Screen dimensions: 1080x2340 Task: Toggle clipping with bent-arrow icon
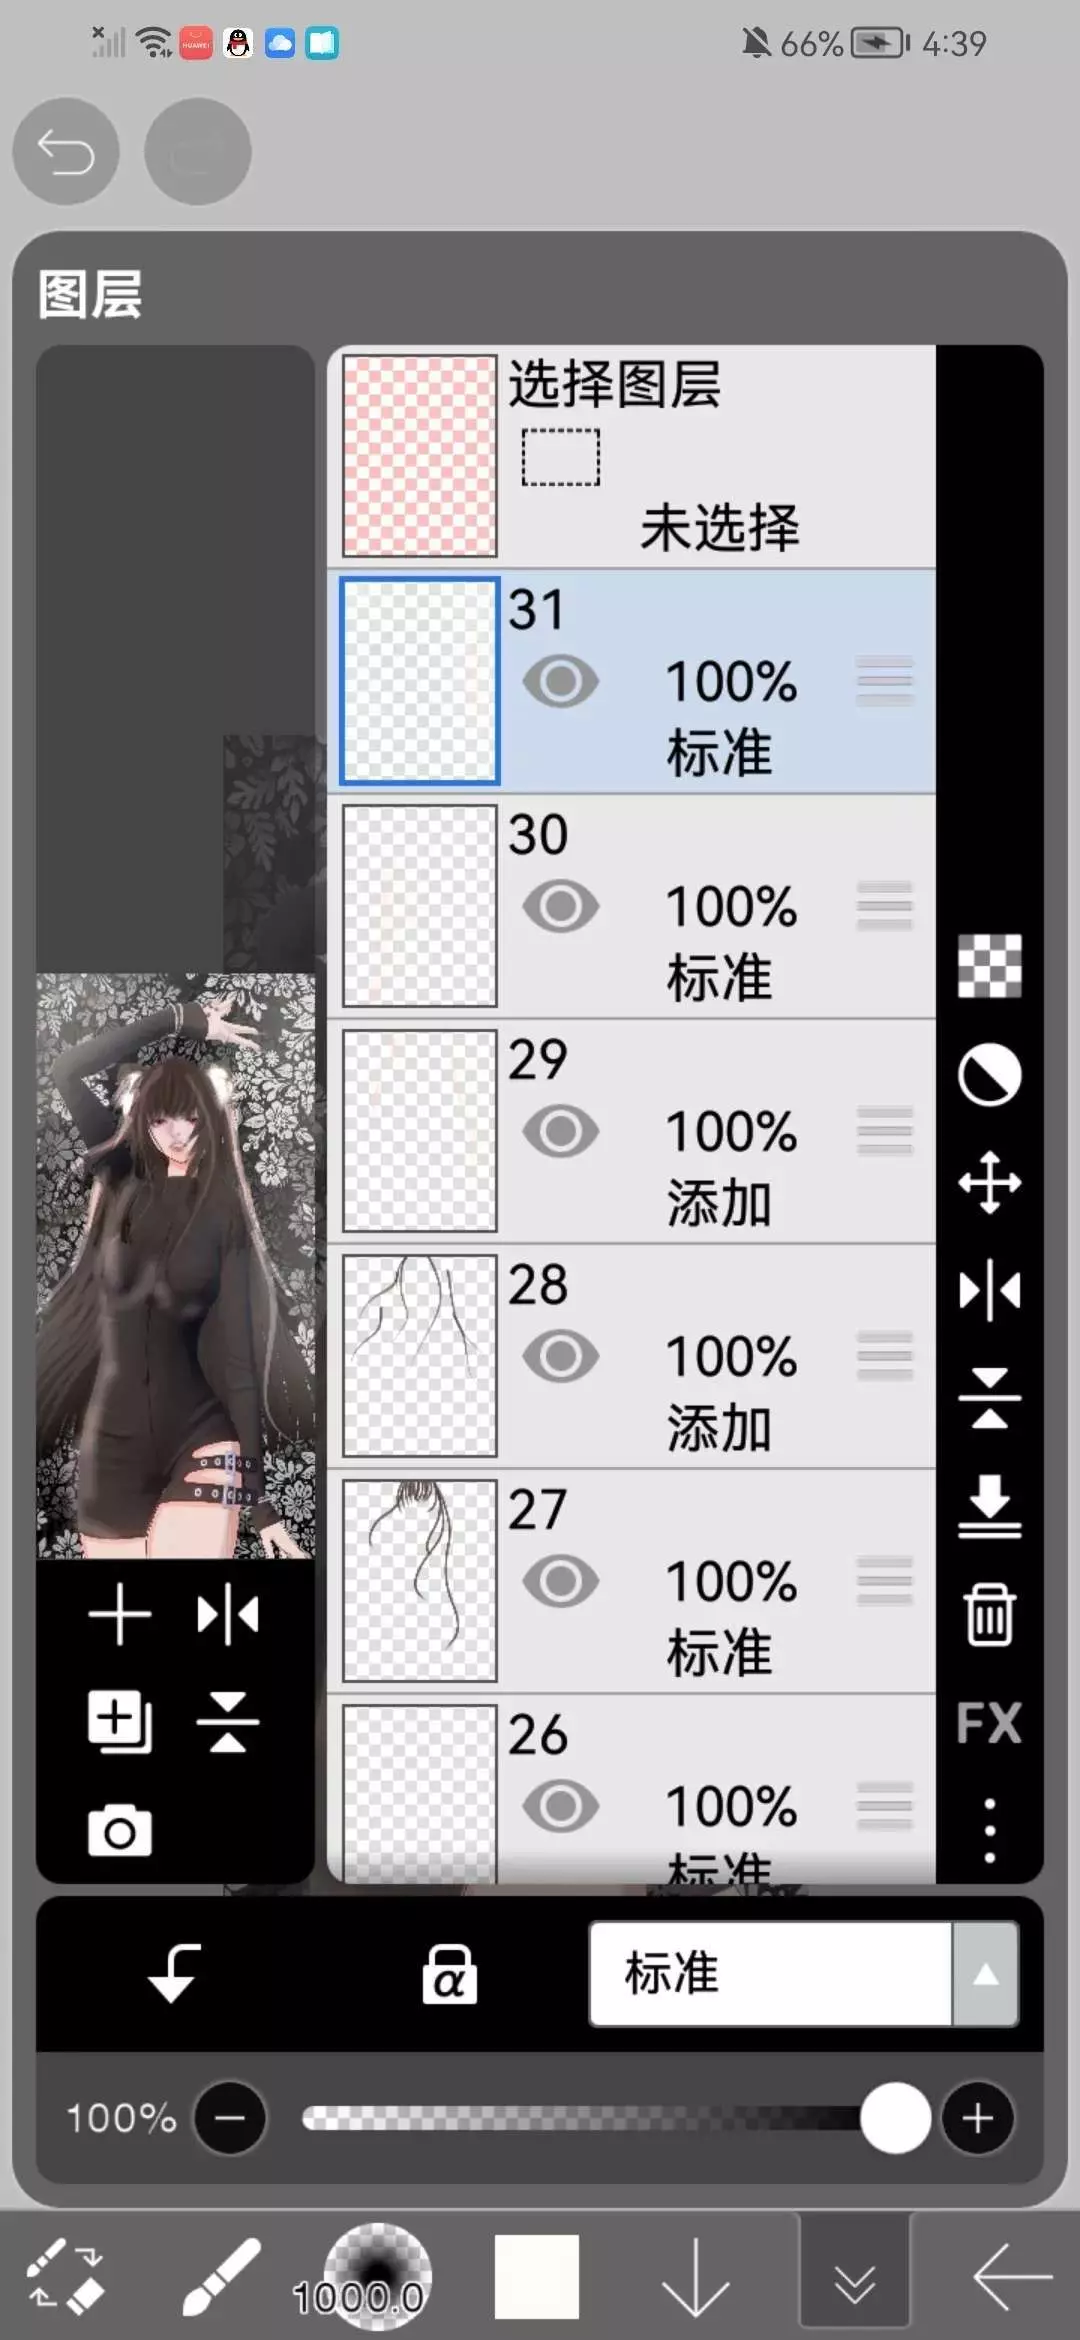click(x=174, y=1974)
